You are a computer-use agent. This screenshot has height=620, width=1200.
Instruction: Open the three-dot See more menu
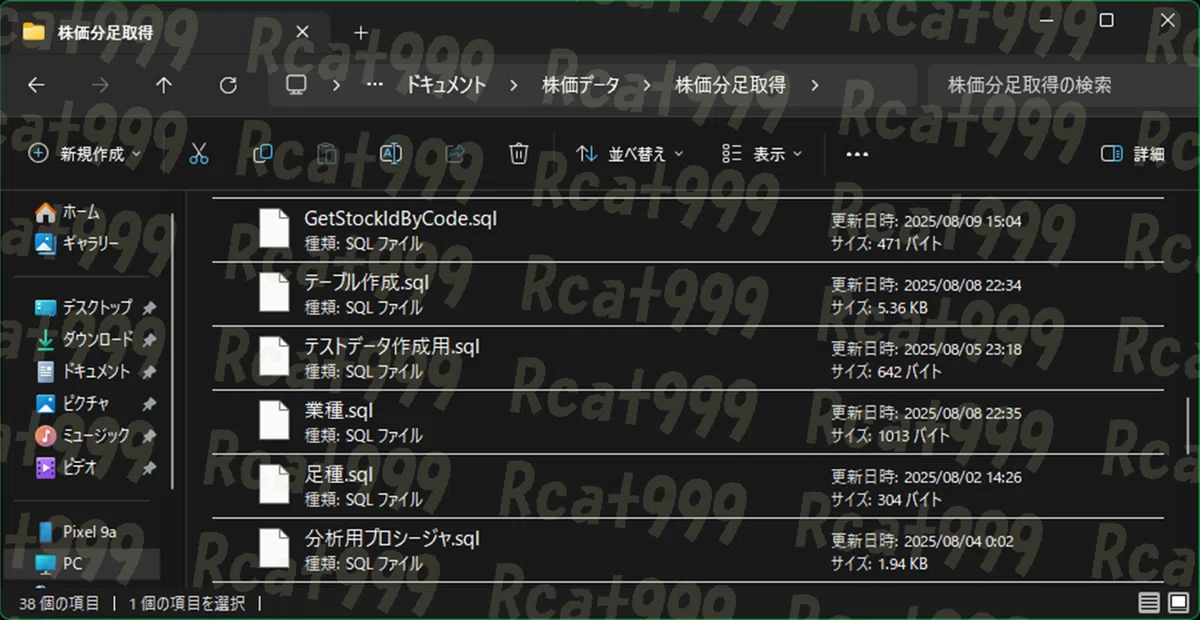pyautogui.click(x=857, y=154)
